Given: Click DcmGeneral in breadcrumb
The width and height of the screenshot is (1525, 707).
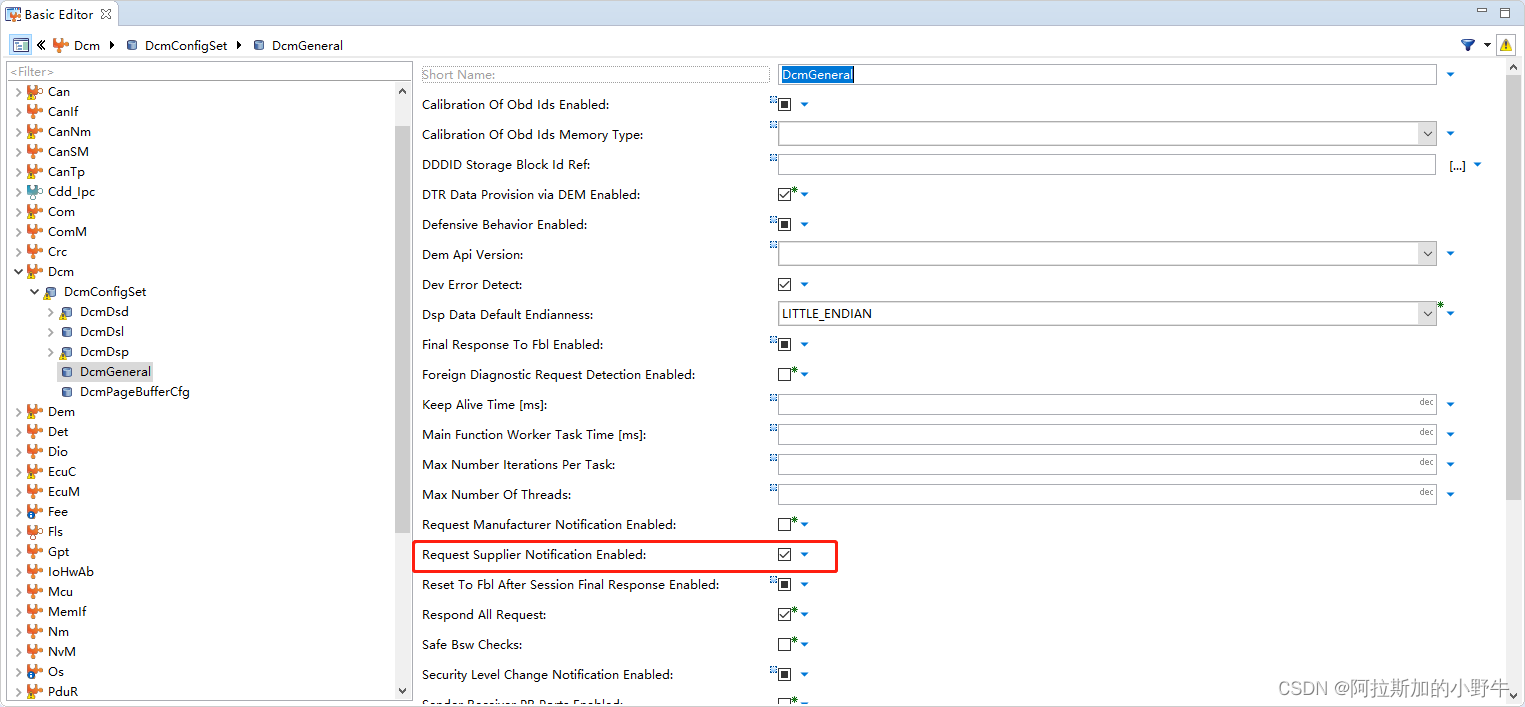Looking at the screenshot, I should [x=308, y=45].
